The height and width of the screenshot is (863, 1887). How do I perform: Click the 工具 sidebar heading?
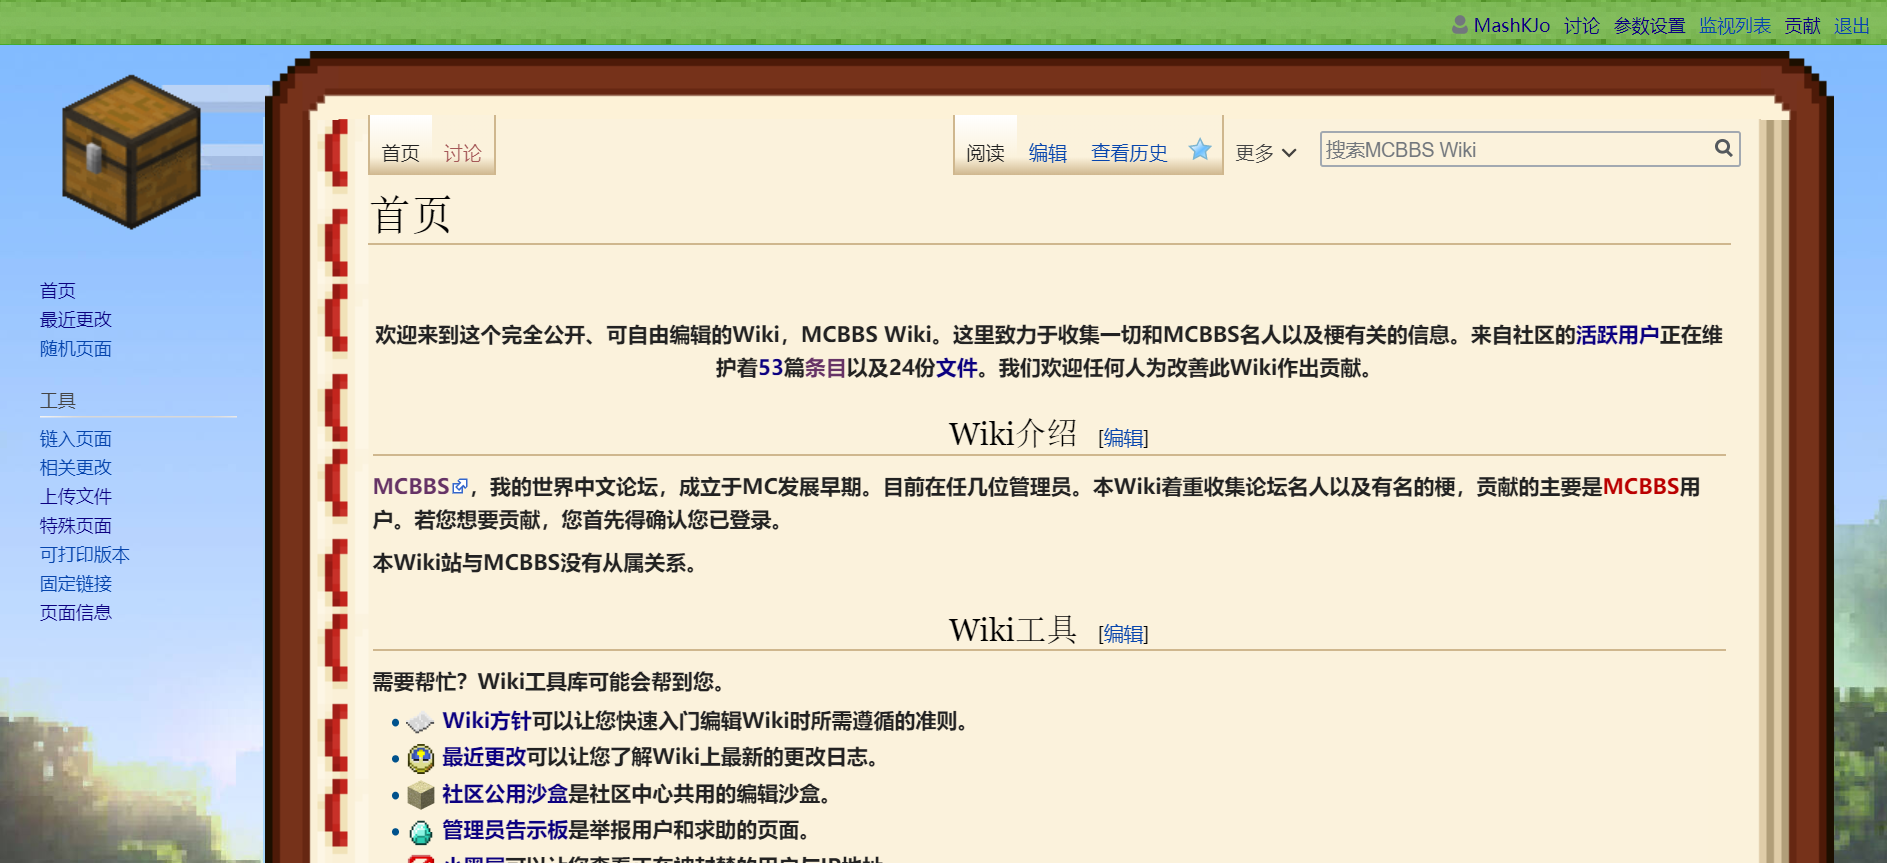coord(58,401)
